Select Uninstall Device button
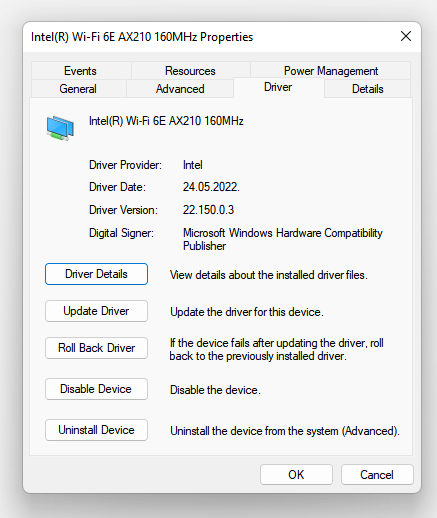The height and width of the screenshot is (518, 437). [96, 430]
